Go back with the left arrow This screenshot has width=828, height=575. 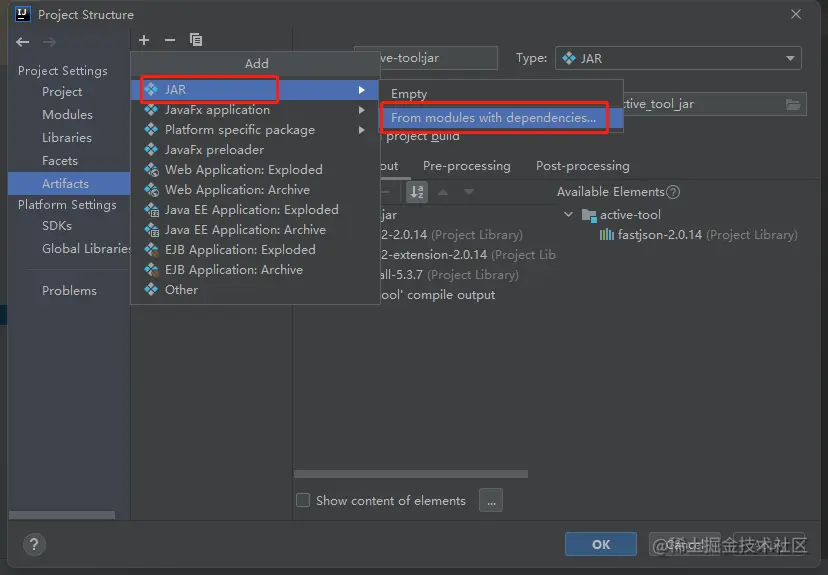(x=23, y=42)
